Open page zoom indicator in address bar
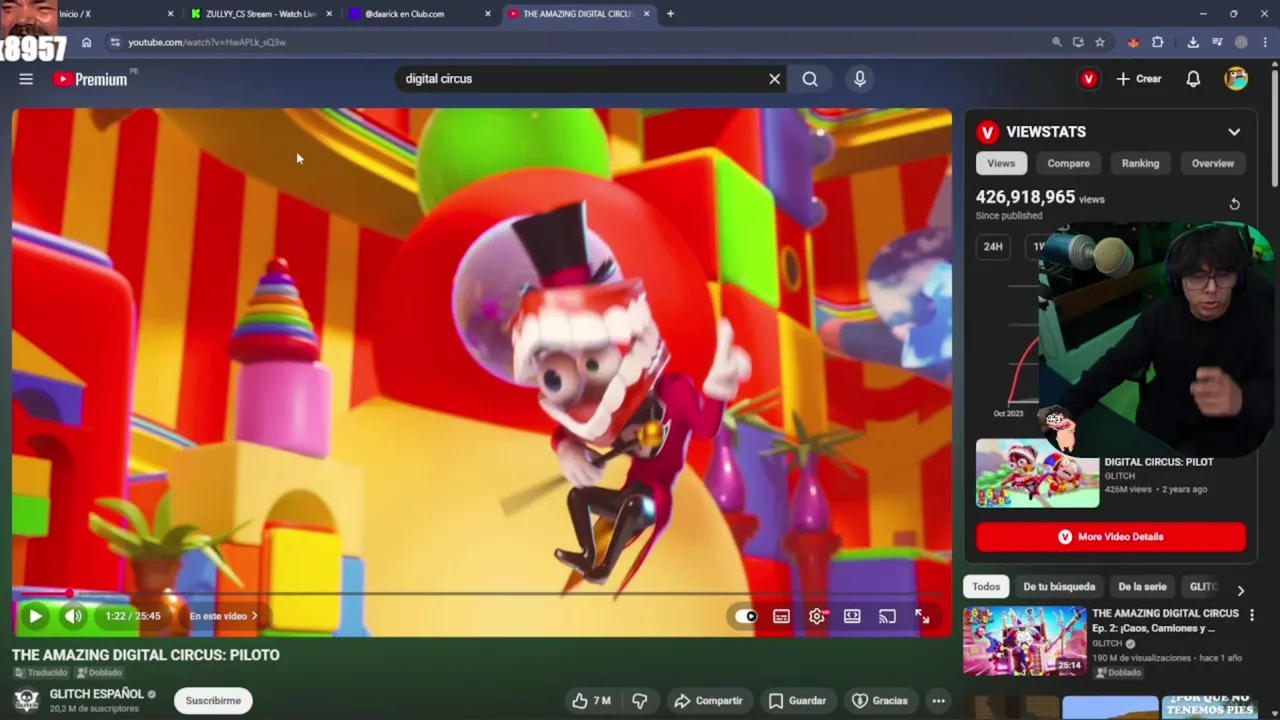This screenshot has width=1280, height=720. (x=1056, y=42)
